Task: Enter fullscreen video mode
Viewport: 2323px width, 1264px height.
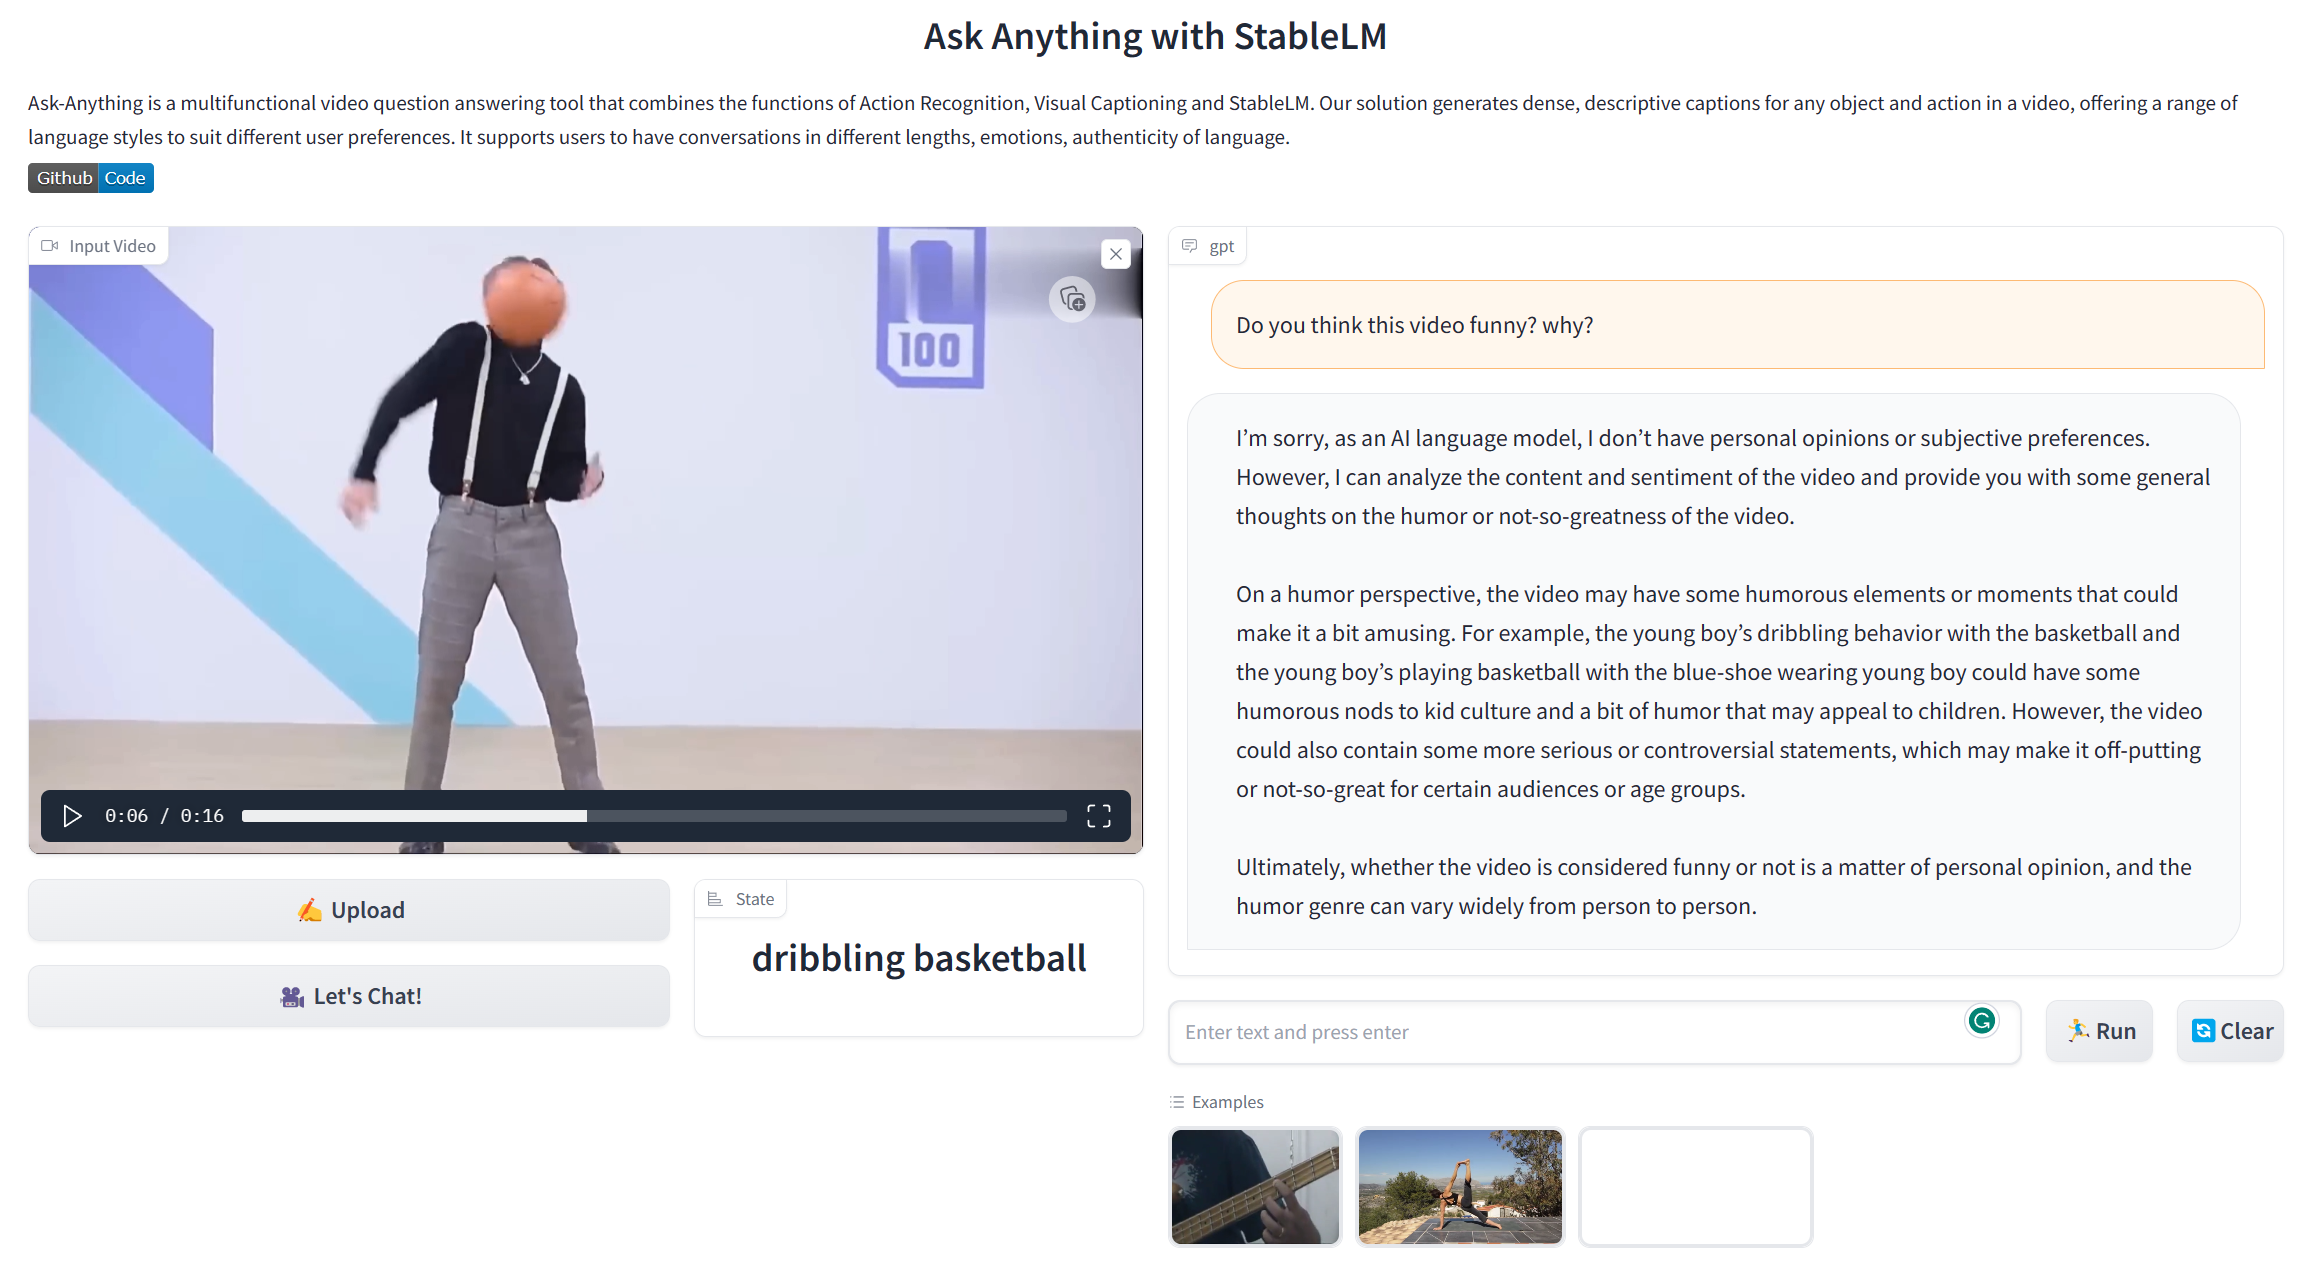Action: pyautogui.click(x=1098, y=816)
